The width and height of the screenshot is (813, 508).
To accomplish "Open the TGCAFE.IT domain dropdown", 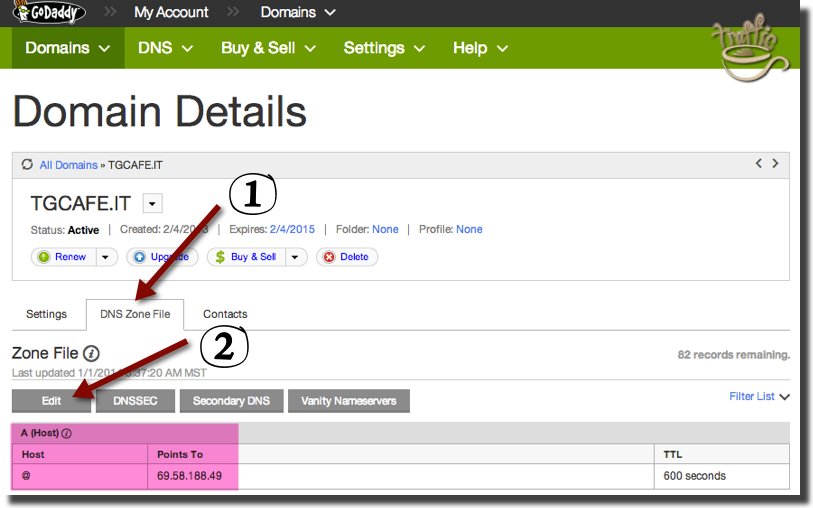I will coord(152,204).
